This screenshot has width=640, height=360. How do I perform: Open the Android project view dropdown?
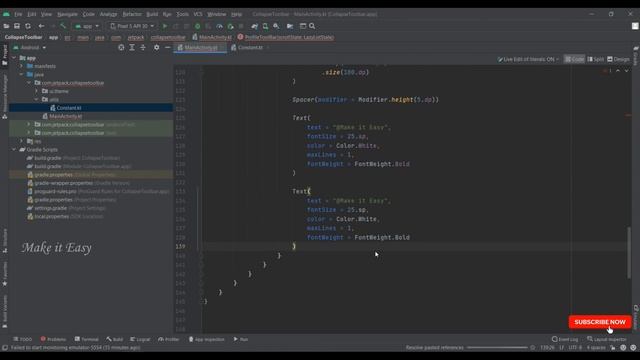point(29,47)
